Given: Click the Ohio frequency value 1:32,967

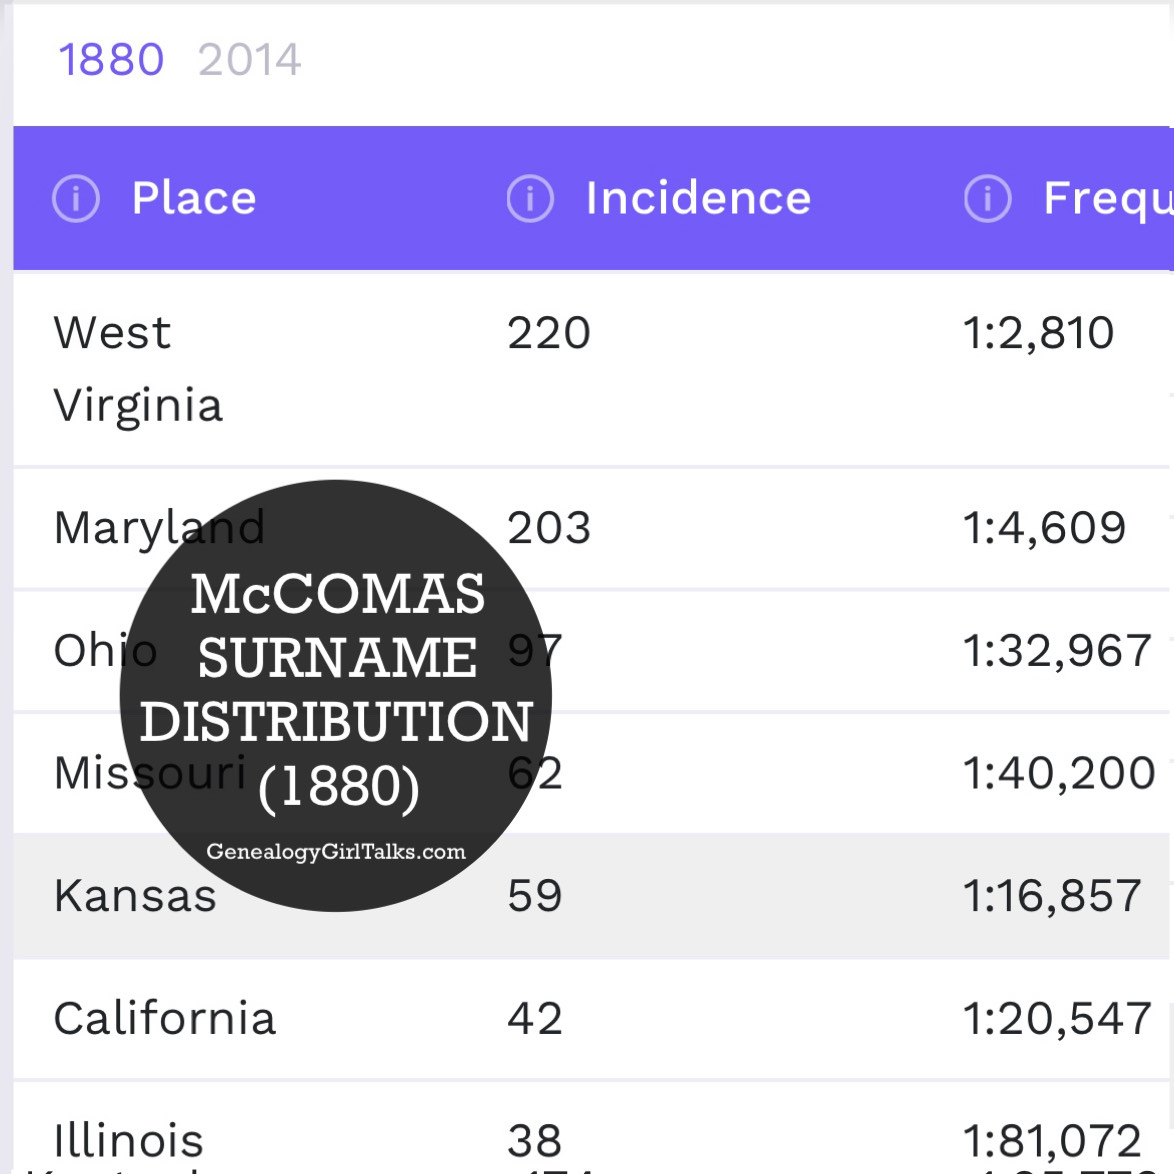Looking at the screenshot, I should (1057, 651).
